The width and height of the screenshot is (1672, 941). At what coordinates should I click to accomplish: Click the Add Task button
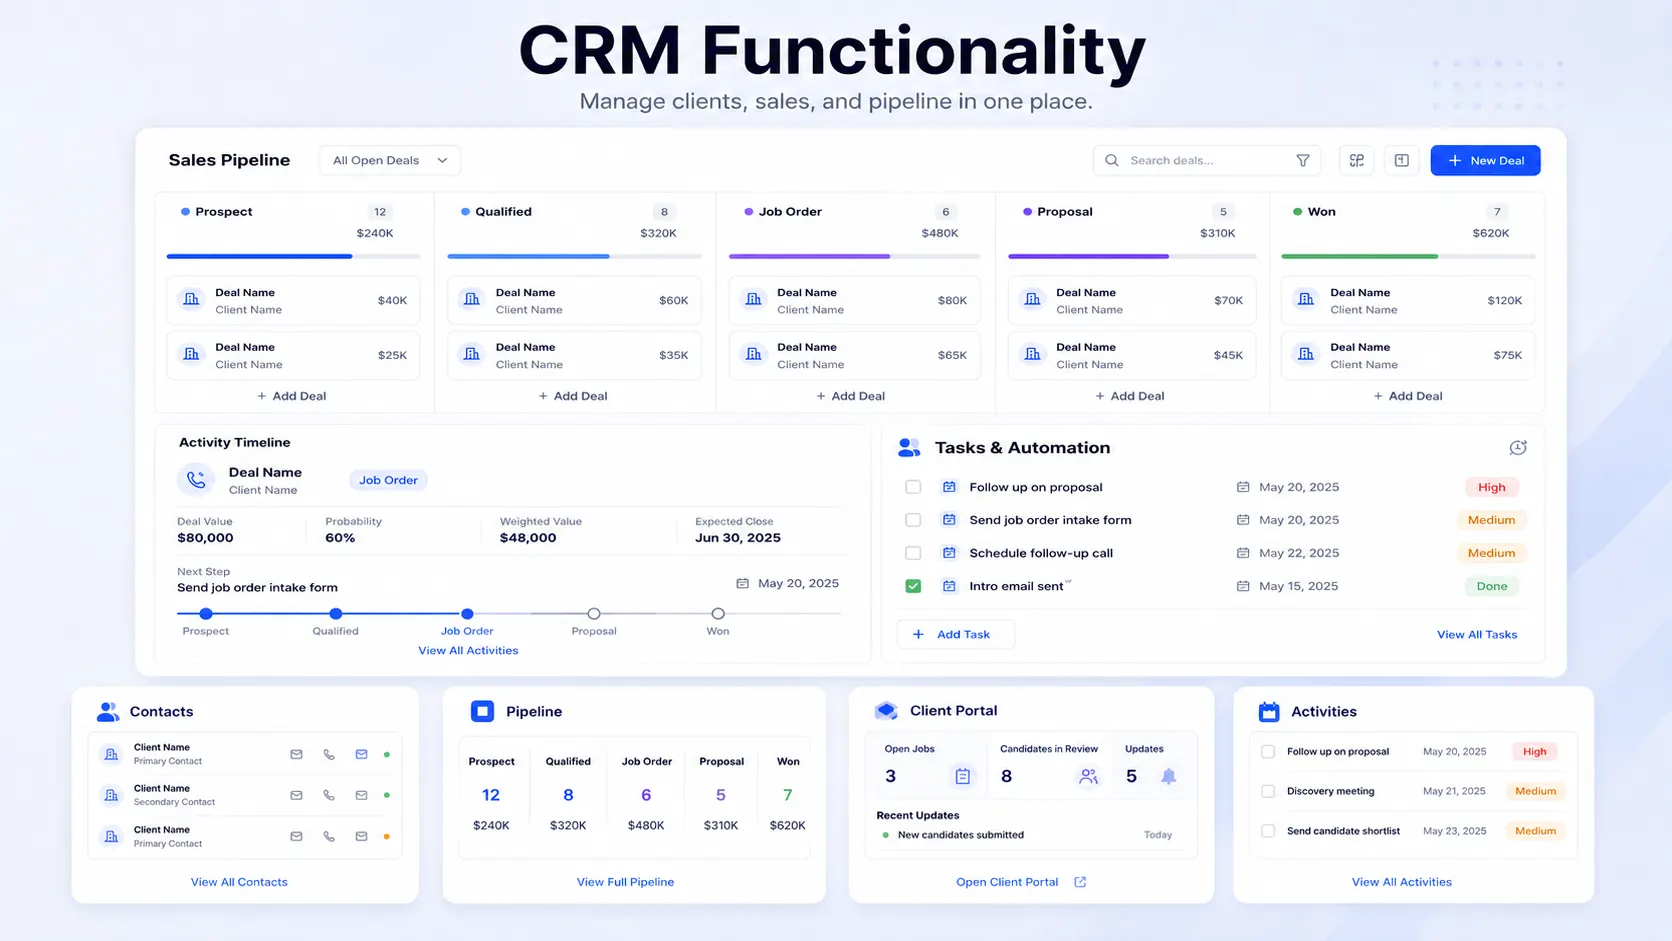(956, 634)
